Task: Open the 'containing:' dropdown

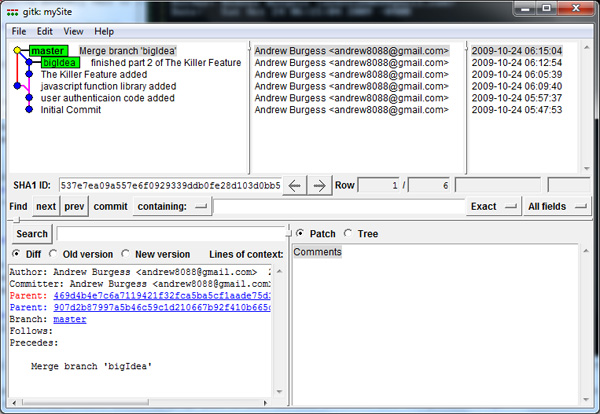Action: click(172, 207)
